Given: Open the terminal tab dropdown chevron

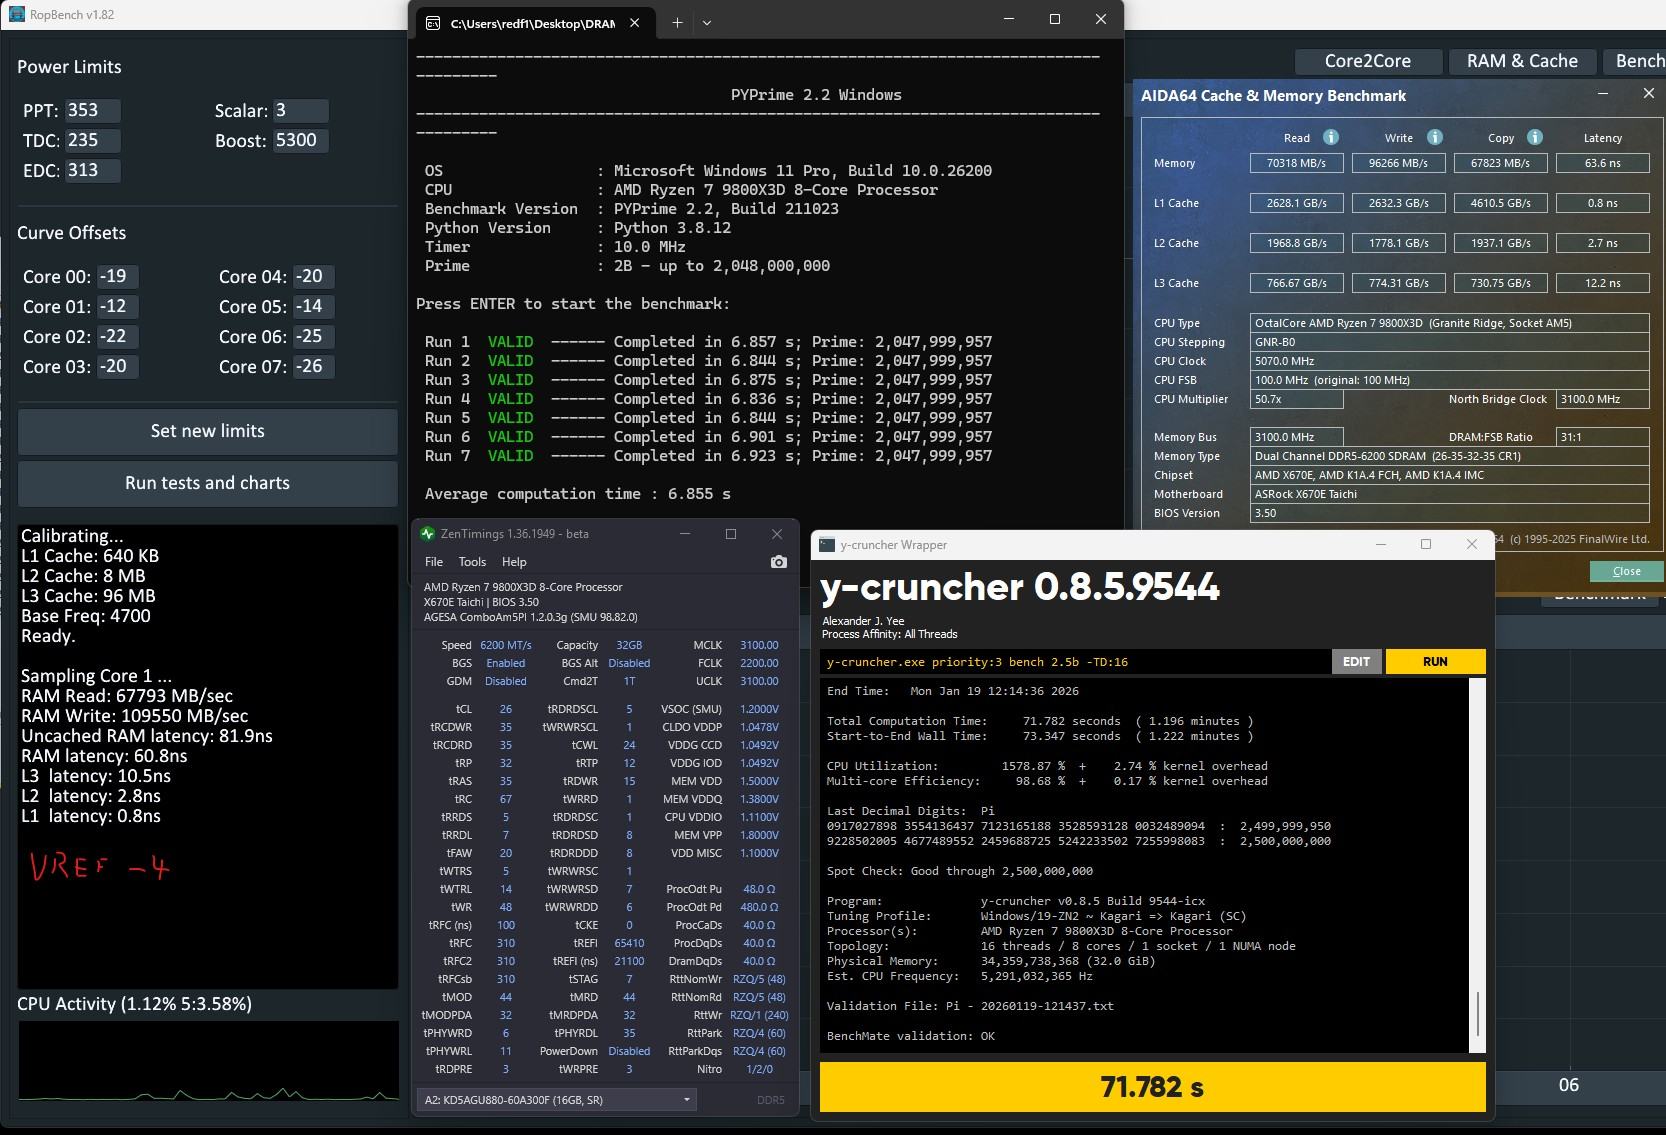Looking at the screenshot, I should 707,22.
